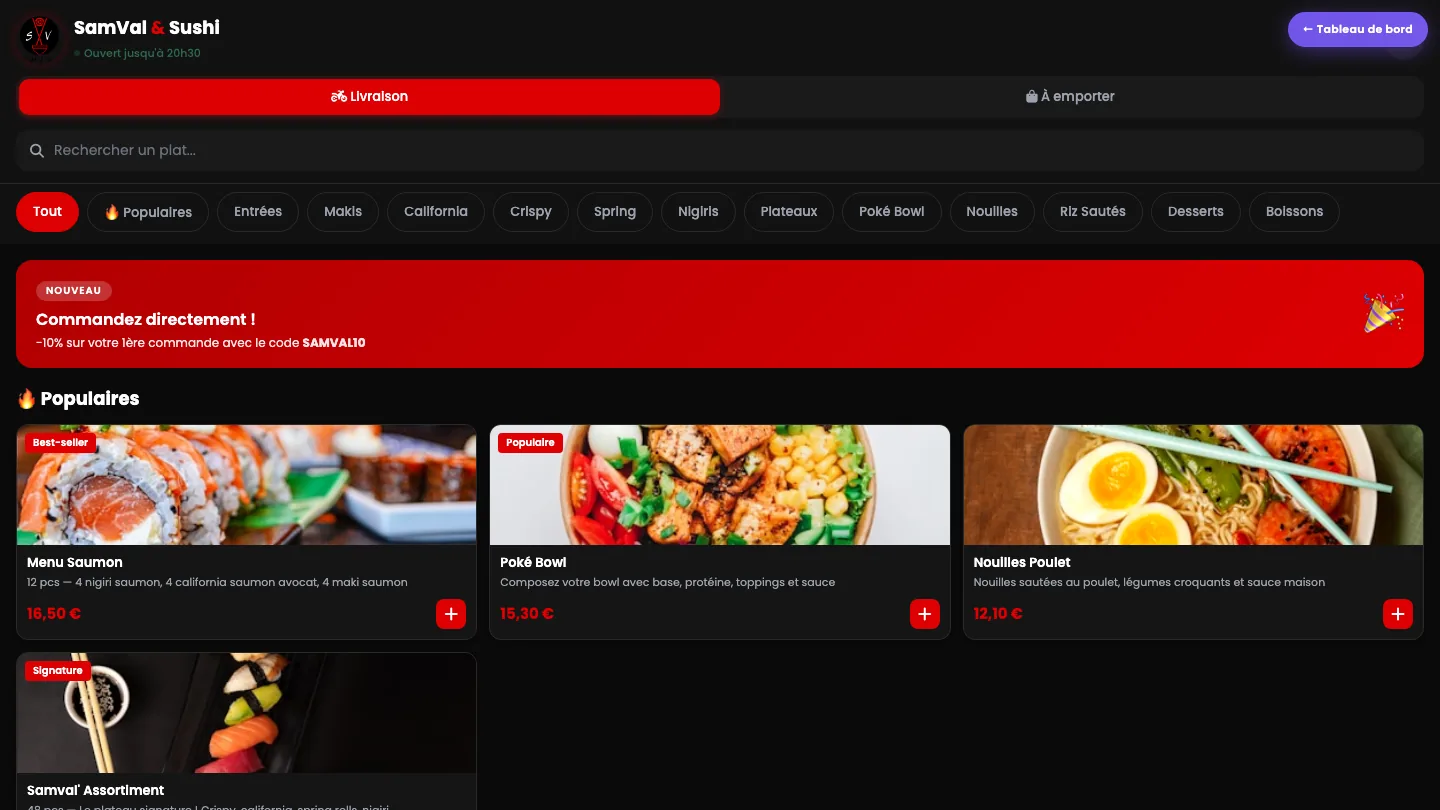Click the Composez votre bowl description
This screenshot has width=1440, height=810.
pyautogui.click(x=667, y=583)
